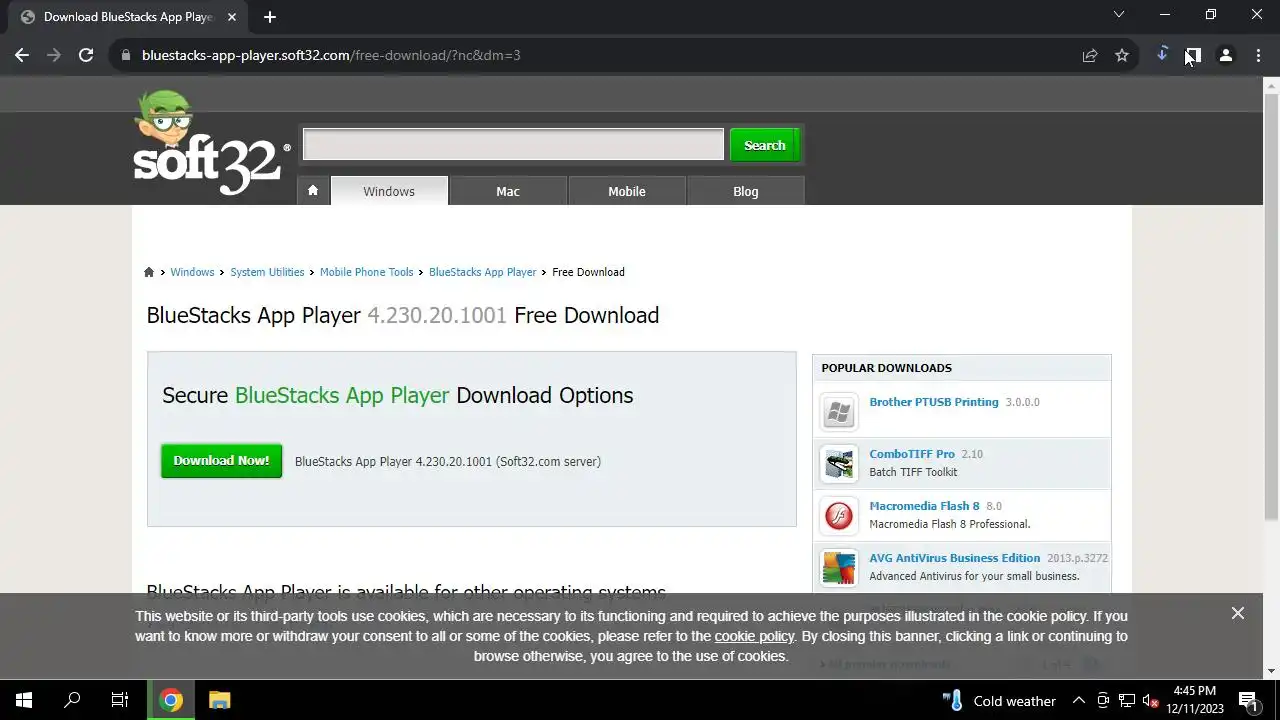Open Task View in taskbar

tap(120, 700)
